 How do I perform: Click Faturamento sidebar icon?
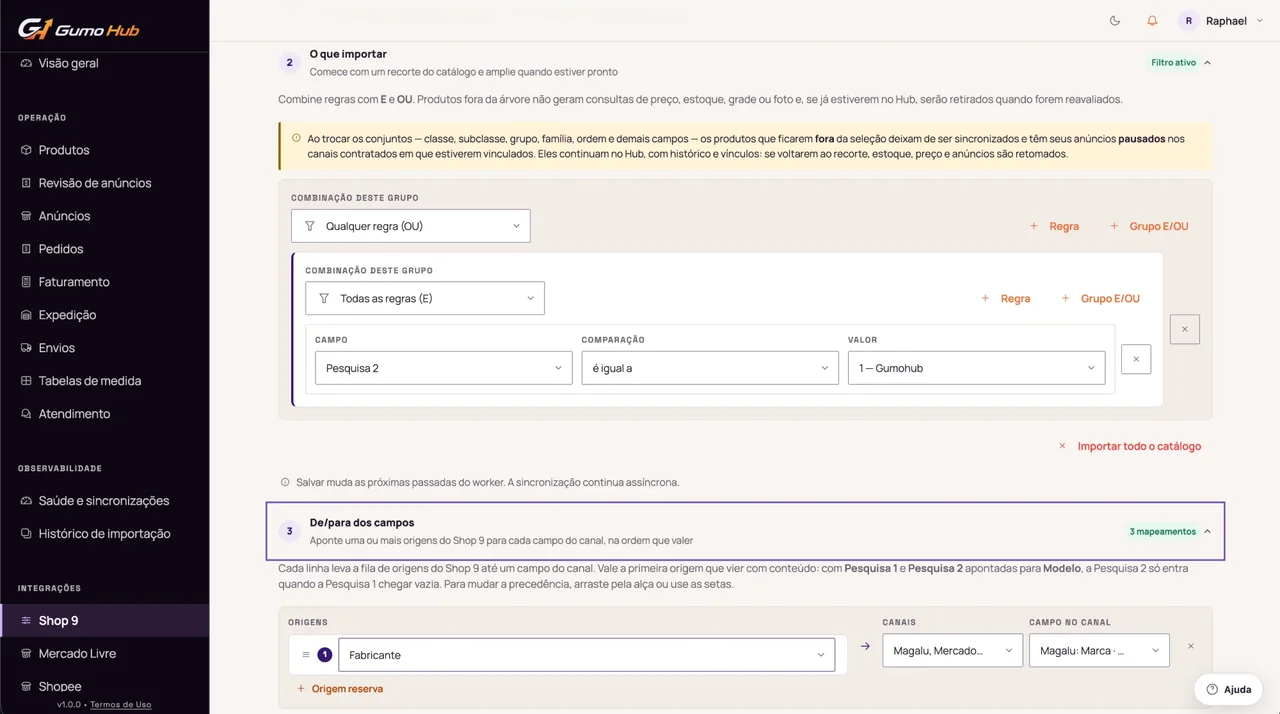26,282
